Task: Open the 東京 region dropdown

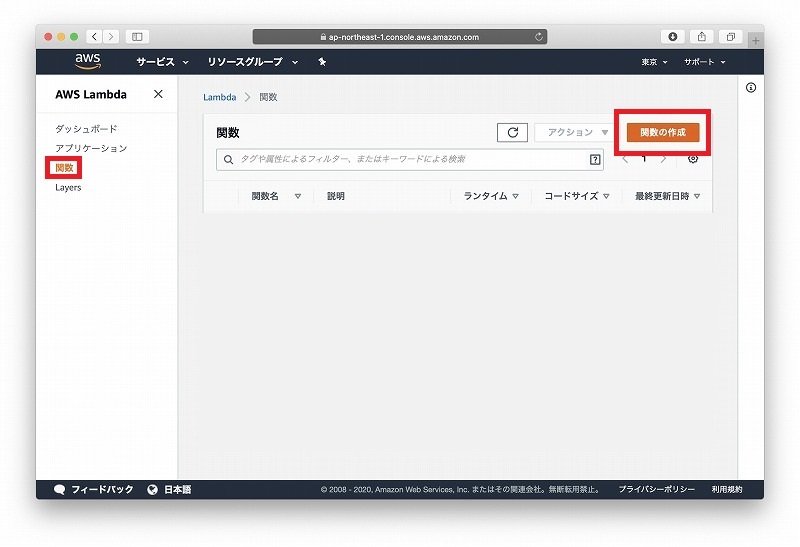Action: (x=654, y=62)
